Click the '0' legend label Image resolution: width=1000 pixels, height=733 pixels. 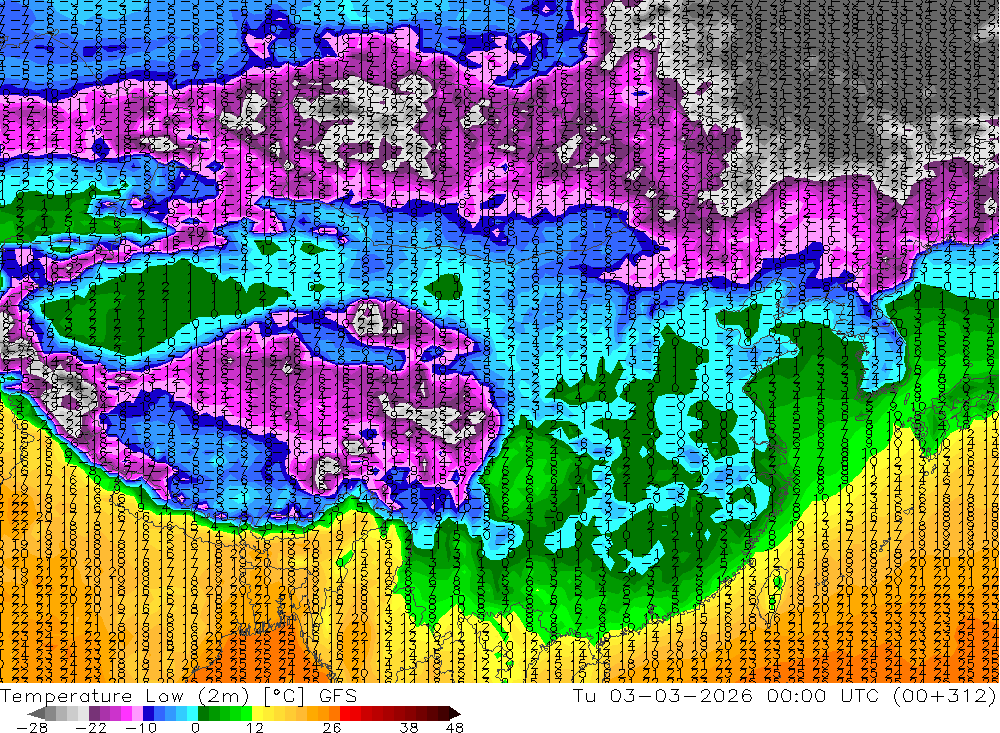point(195,727)
